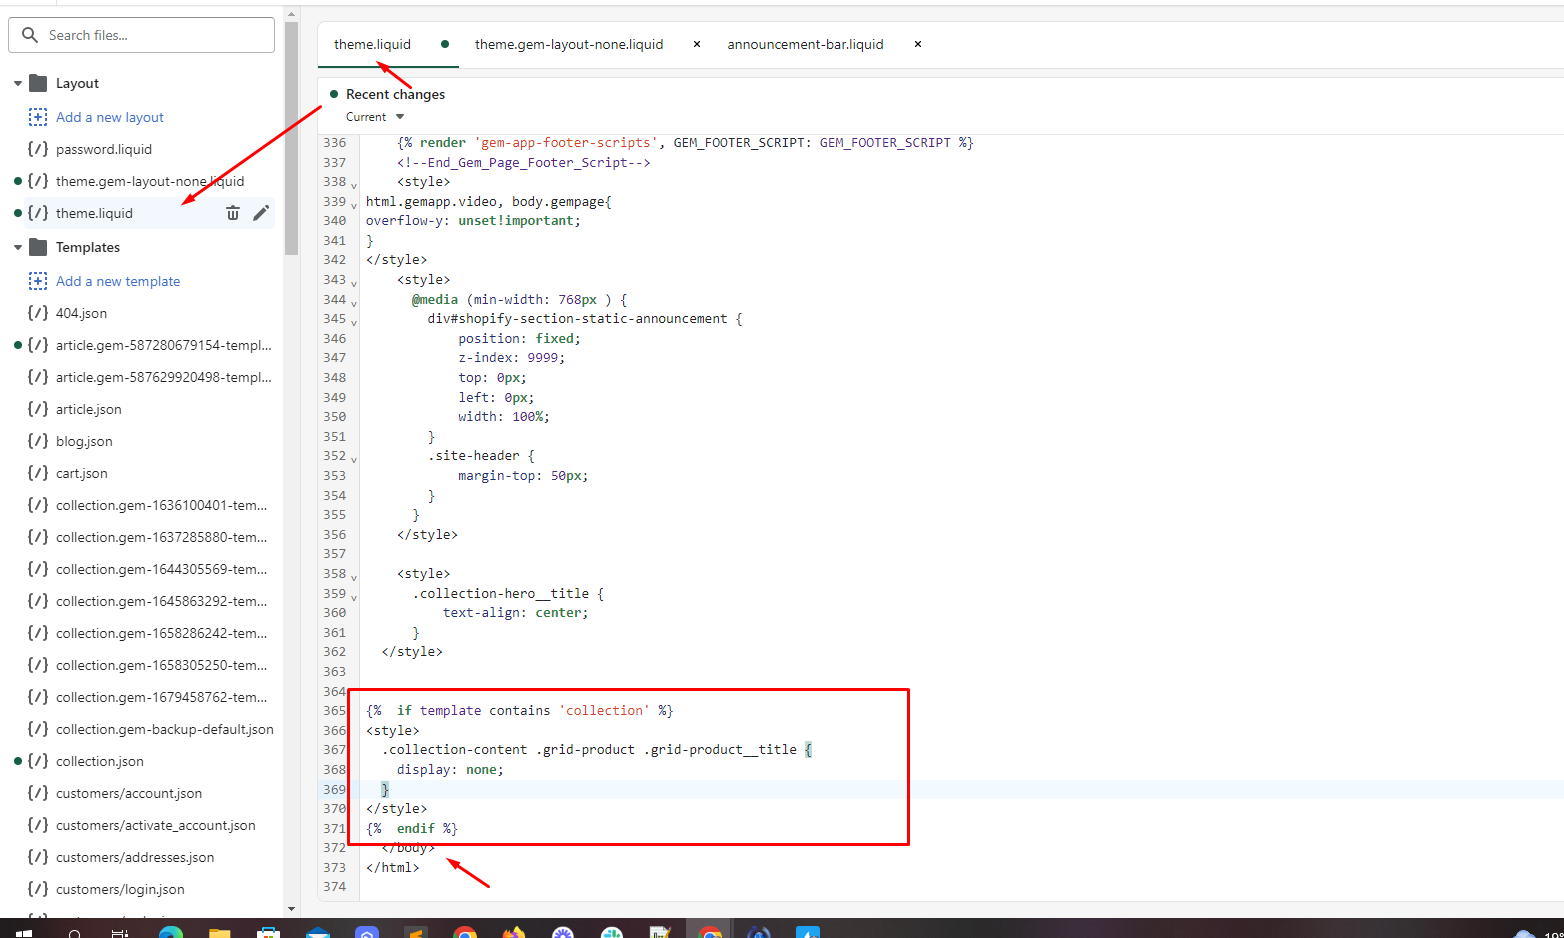
Task: Open customers/login.json template file
Action: tap(120, 889)
